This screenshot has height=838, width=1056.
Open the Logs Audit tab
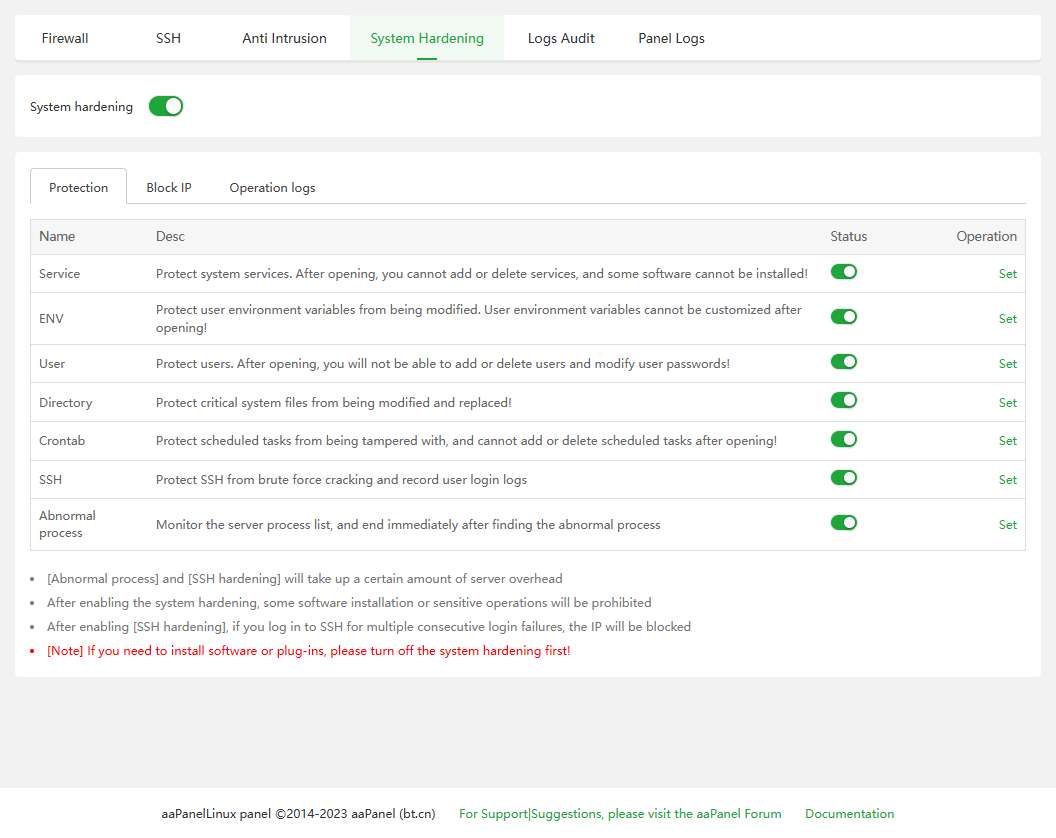coord(561,38)
